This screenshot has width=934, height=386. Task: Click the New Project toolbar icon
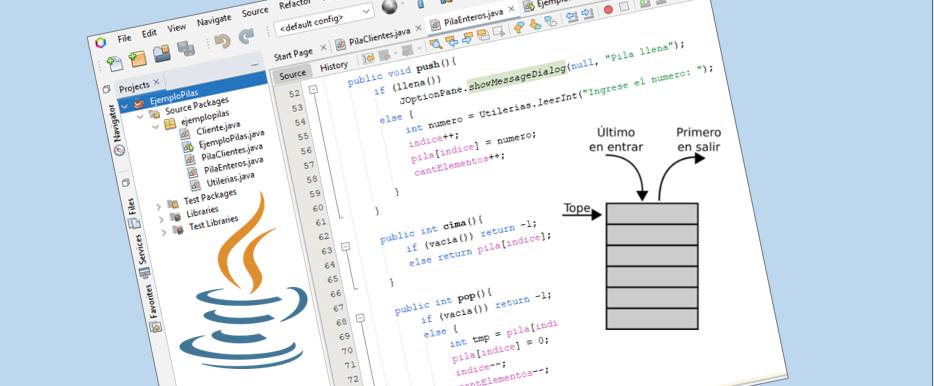(138, 58)
